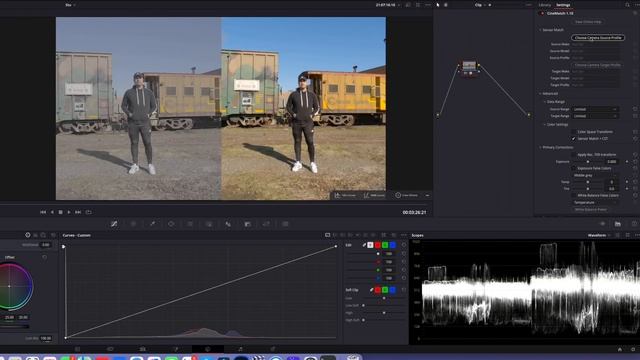640x360 pixels.
Task: Open the Fairlight page tab
Action: point(240,349)
